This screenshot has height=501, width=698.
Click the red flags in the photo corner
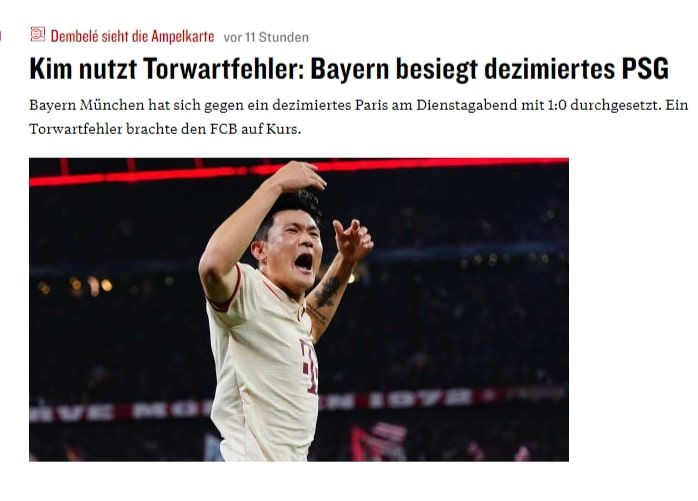pos(378,441)
